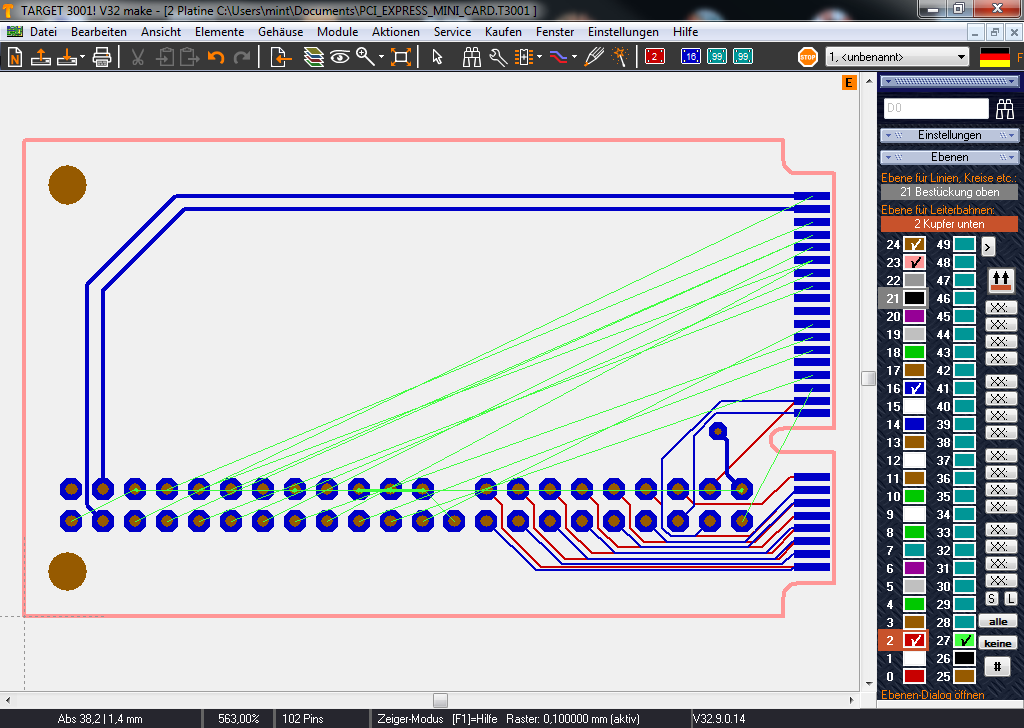Click the purple layer 20 color swatch
Screen dimensions: 1024x728
[914, 317]
